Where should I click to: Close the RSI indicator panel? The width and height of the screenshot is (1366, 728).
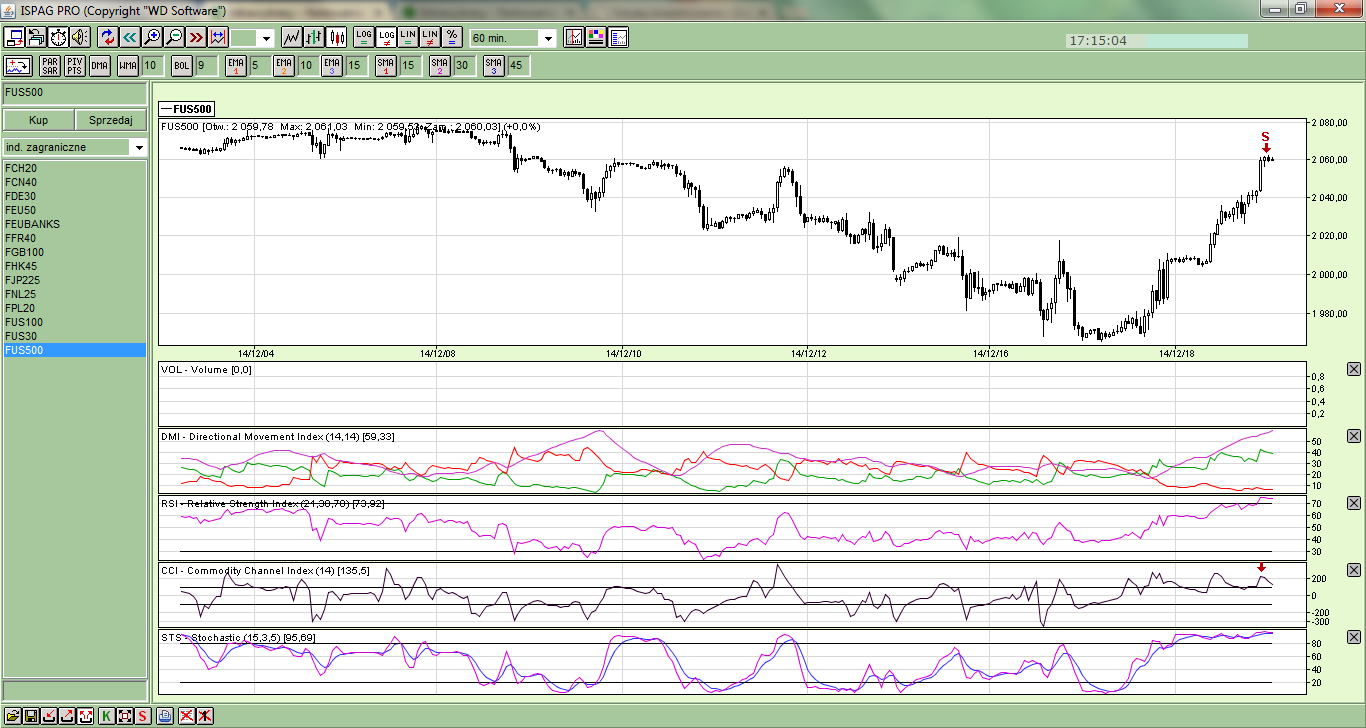pyautogui.click(x=1353, y=503)
